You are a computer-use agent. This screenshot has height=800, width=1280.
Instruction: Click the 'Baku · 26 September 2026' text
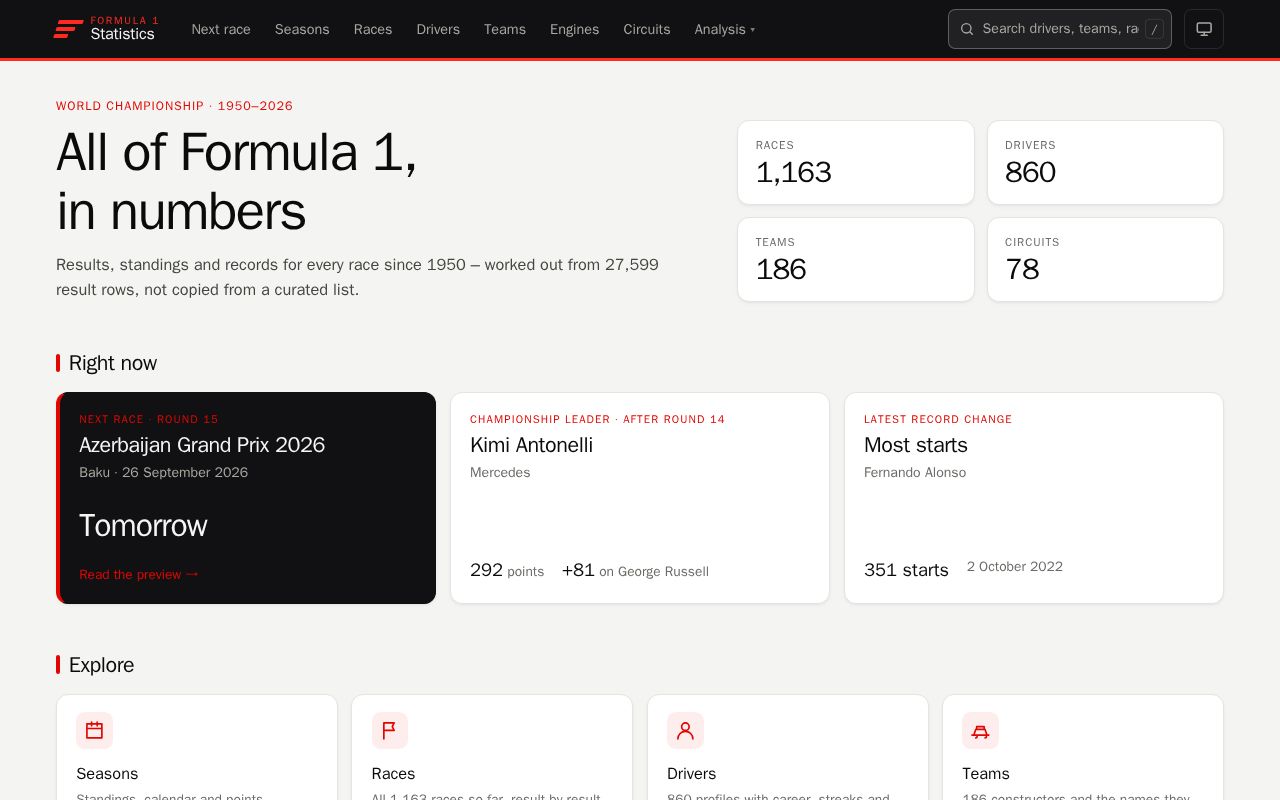pyautogui.click(x=164, y=472)
